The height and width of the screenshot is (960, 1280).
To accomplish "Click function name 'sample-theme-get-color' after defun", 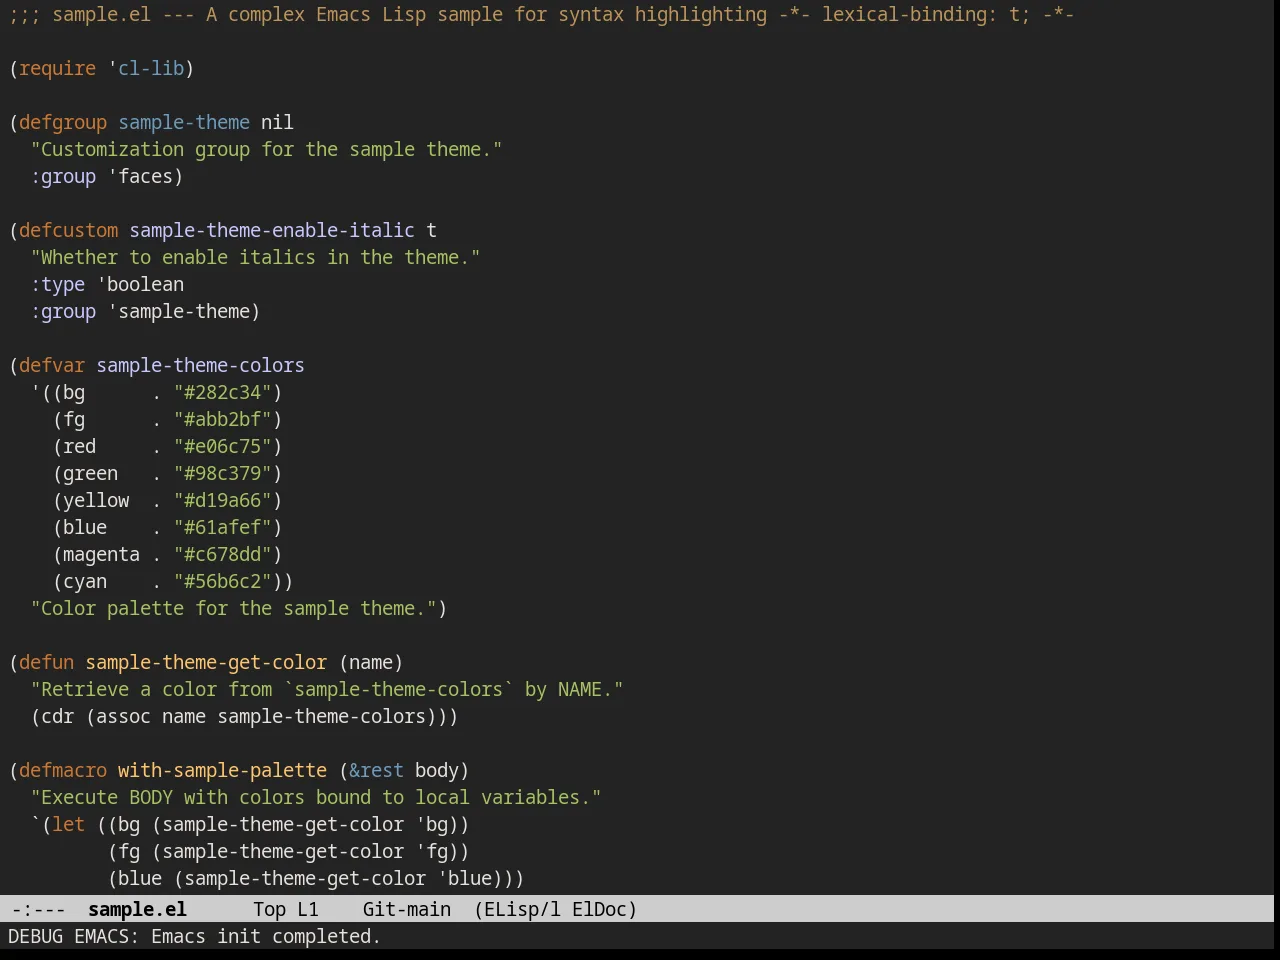I will coord(206,662).
